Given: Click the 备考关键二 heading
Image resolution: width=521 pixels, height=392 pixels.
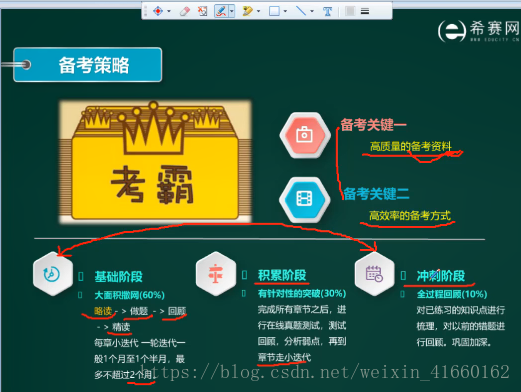Looking at the screenshot, I should tap(376, 194).
